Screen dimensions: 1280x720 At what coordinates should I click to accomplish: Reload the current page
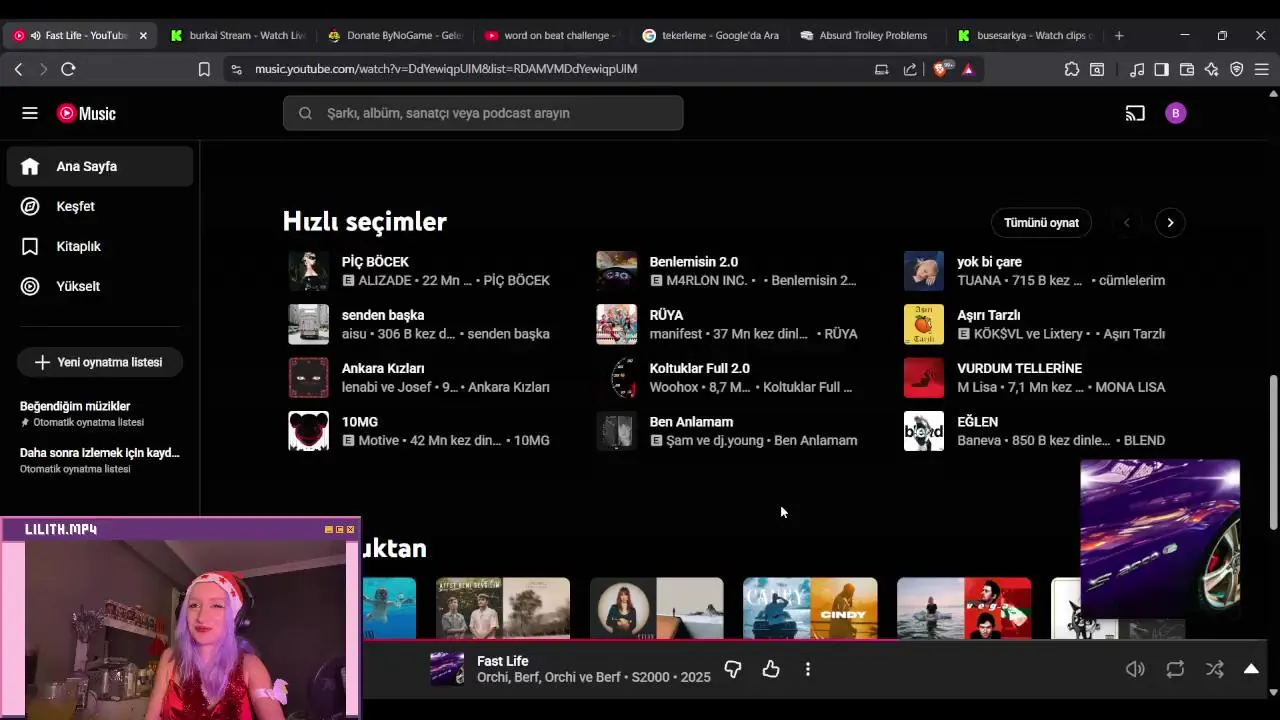(68, 69)
